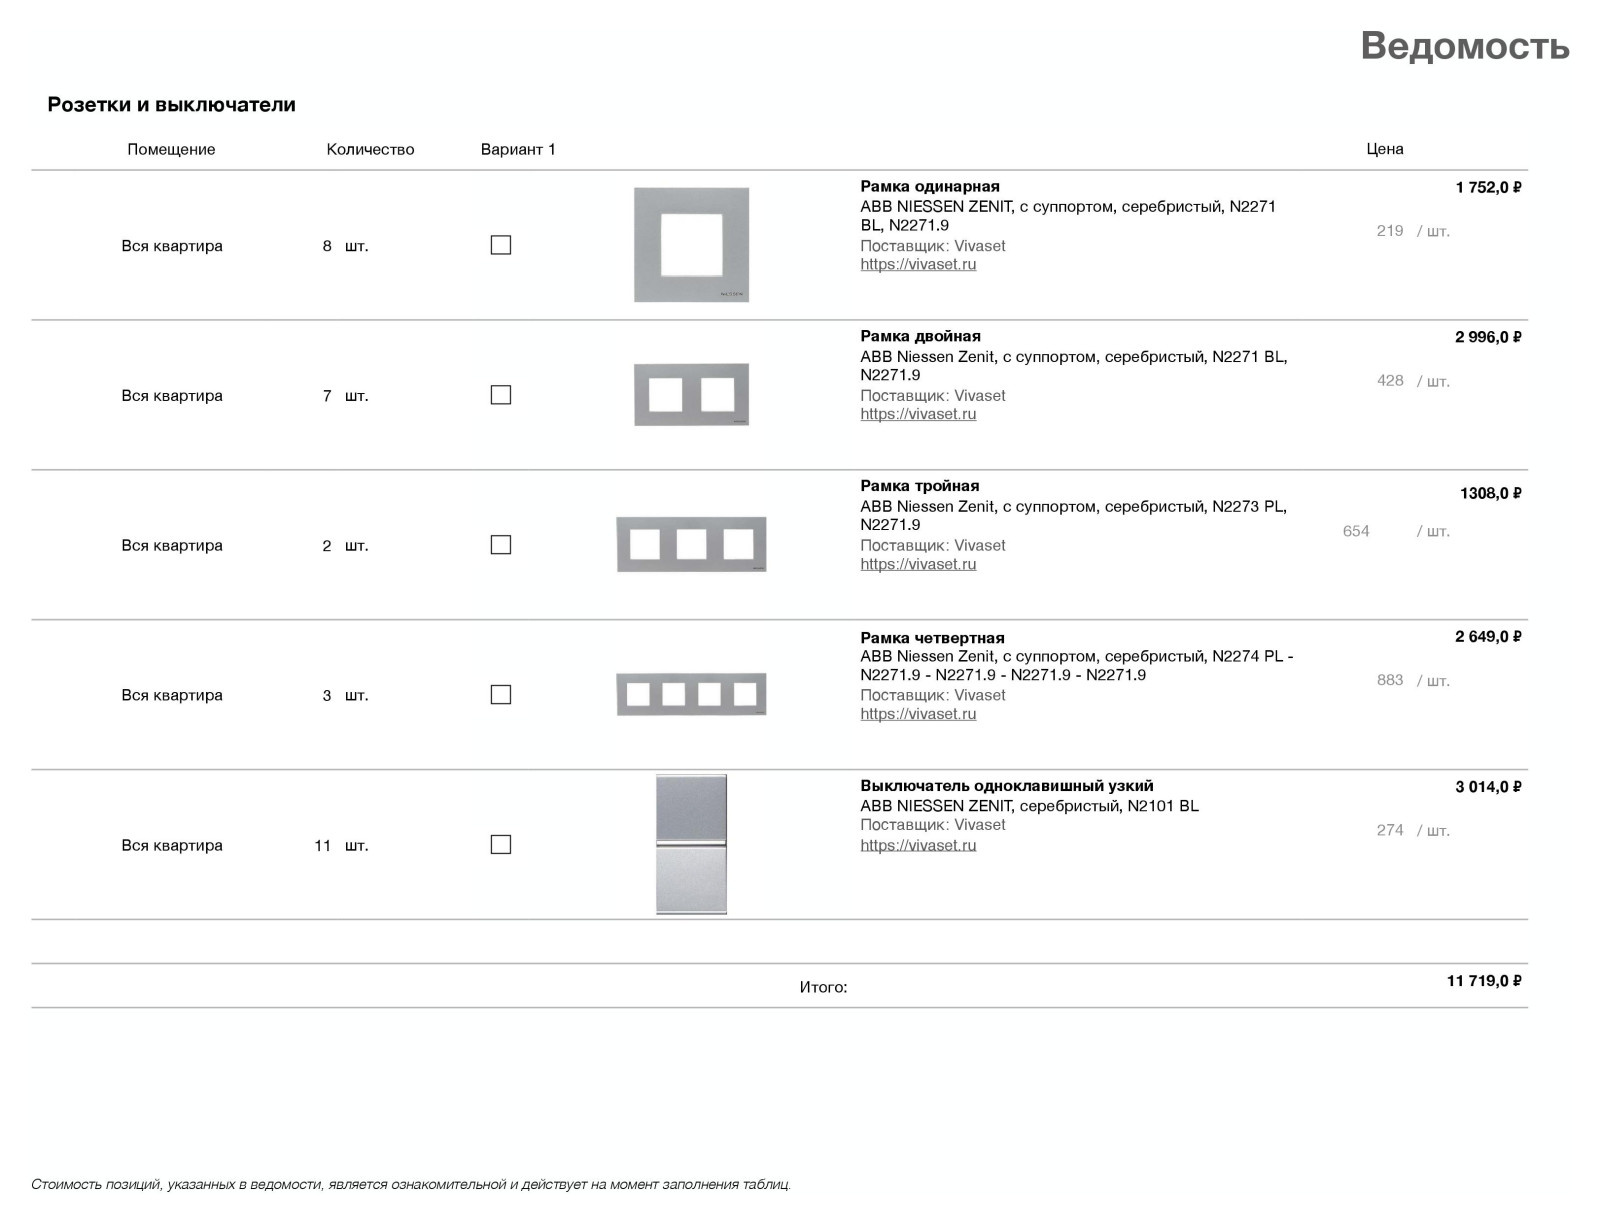Select the Поставщик: Vivaset line under Рамка двойная

coord(933,396)
